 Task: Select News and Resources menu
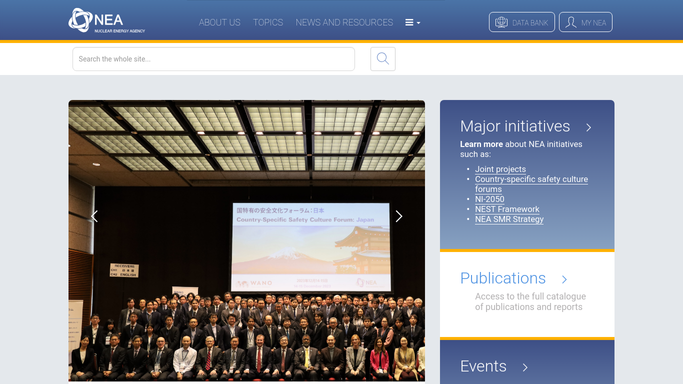tap(344, 23)
